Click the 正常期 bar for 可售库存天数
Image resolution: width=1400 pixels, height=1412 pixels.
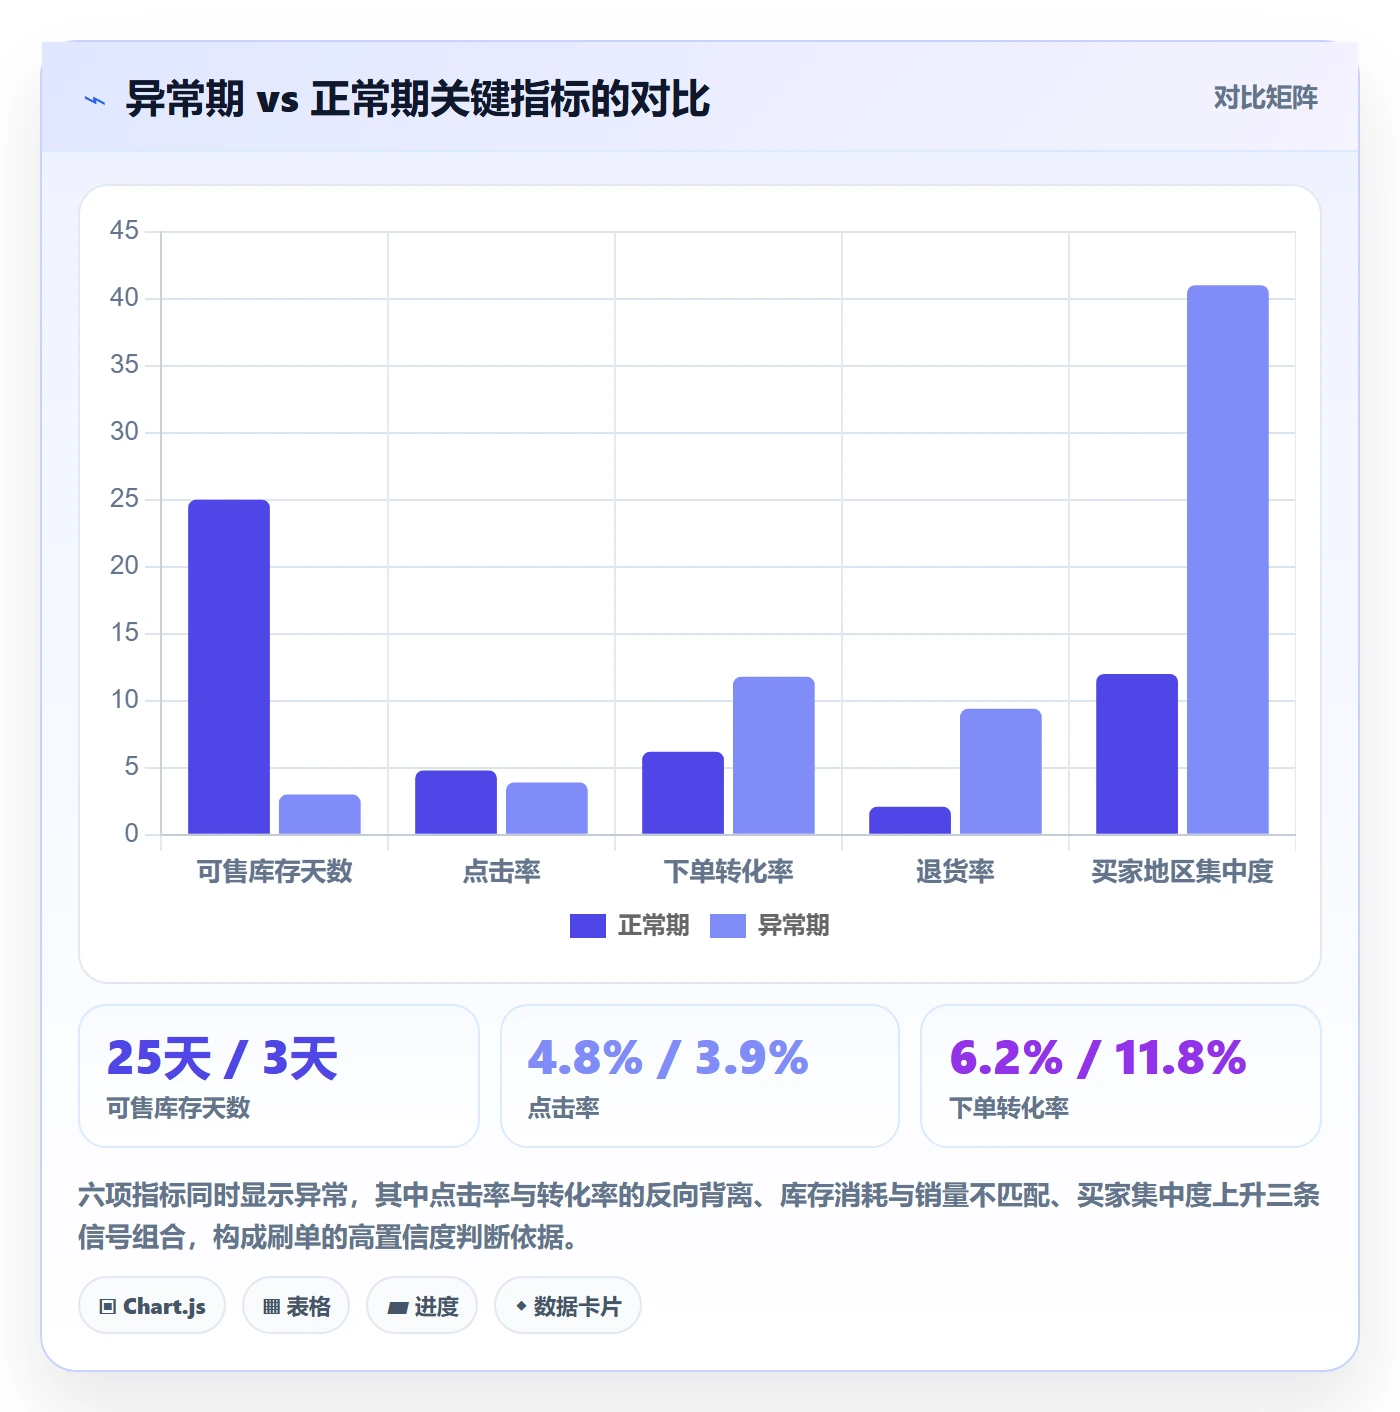tap(229, 667)
